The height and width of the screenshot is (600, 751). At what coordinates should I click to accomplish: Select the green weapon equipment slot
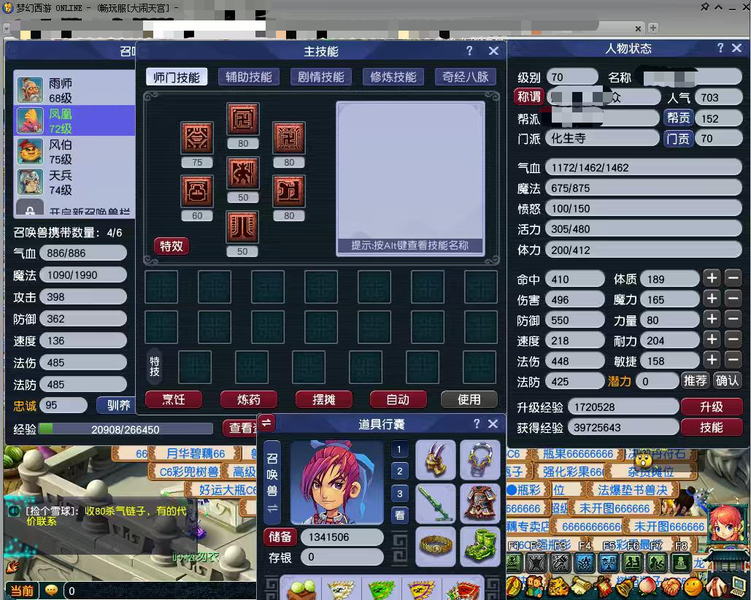[435, 503]
